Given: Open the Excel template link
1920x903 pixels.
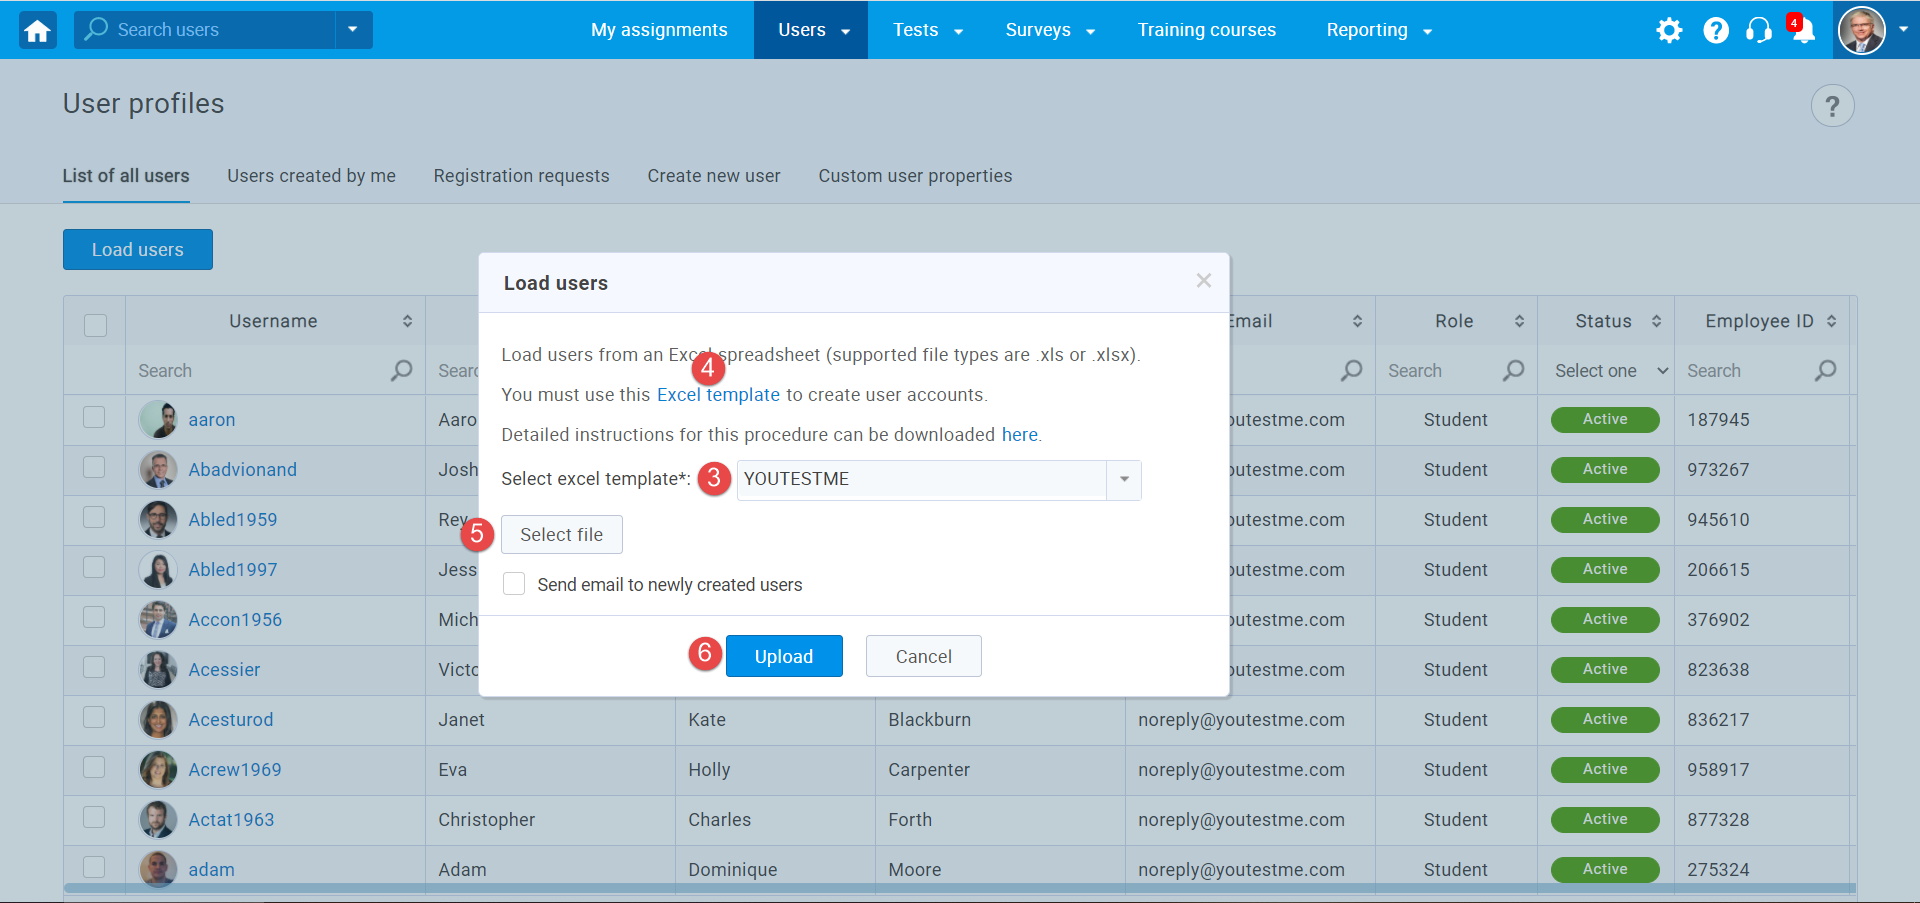Looking at the screenshot, I should tap(717, 395).
